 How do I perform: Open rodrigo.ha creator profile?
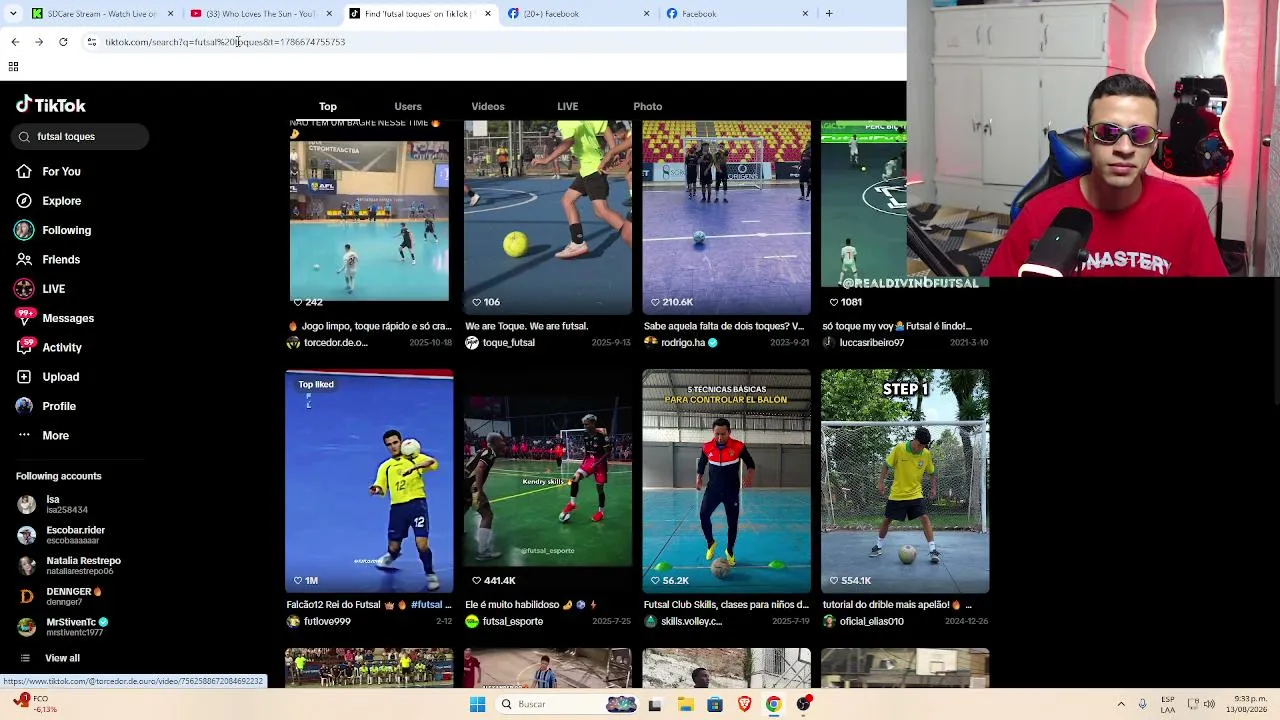point(683,342)
